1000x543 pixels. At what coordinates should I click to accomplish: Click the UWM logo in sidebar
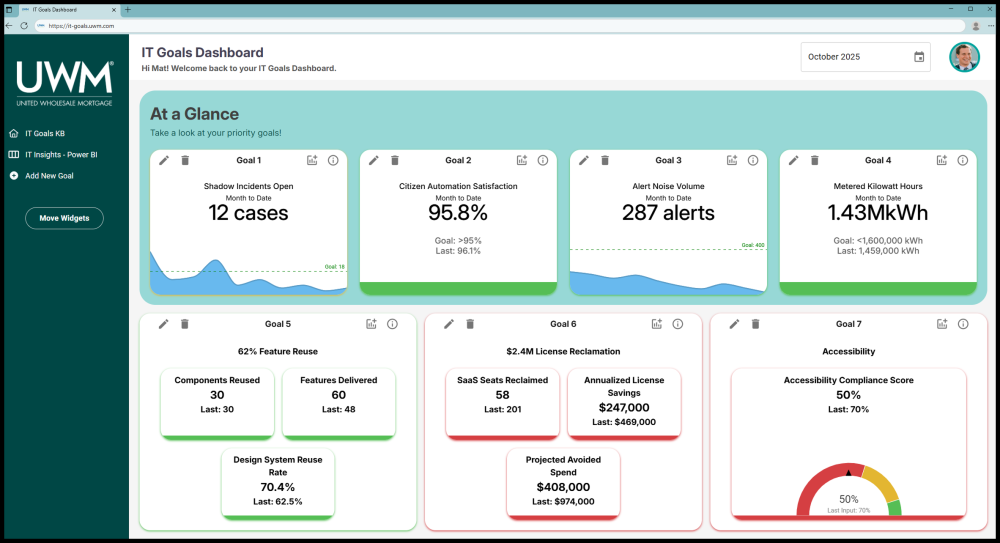(x=64, y=83)
